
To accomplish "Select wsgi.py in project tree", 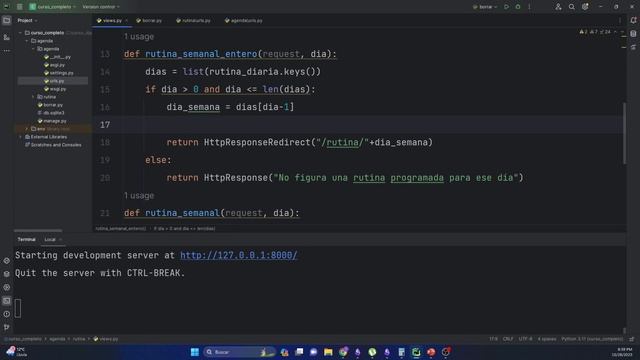I will tap(55, 89).
